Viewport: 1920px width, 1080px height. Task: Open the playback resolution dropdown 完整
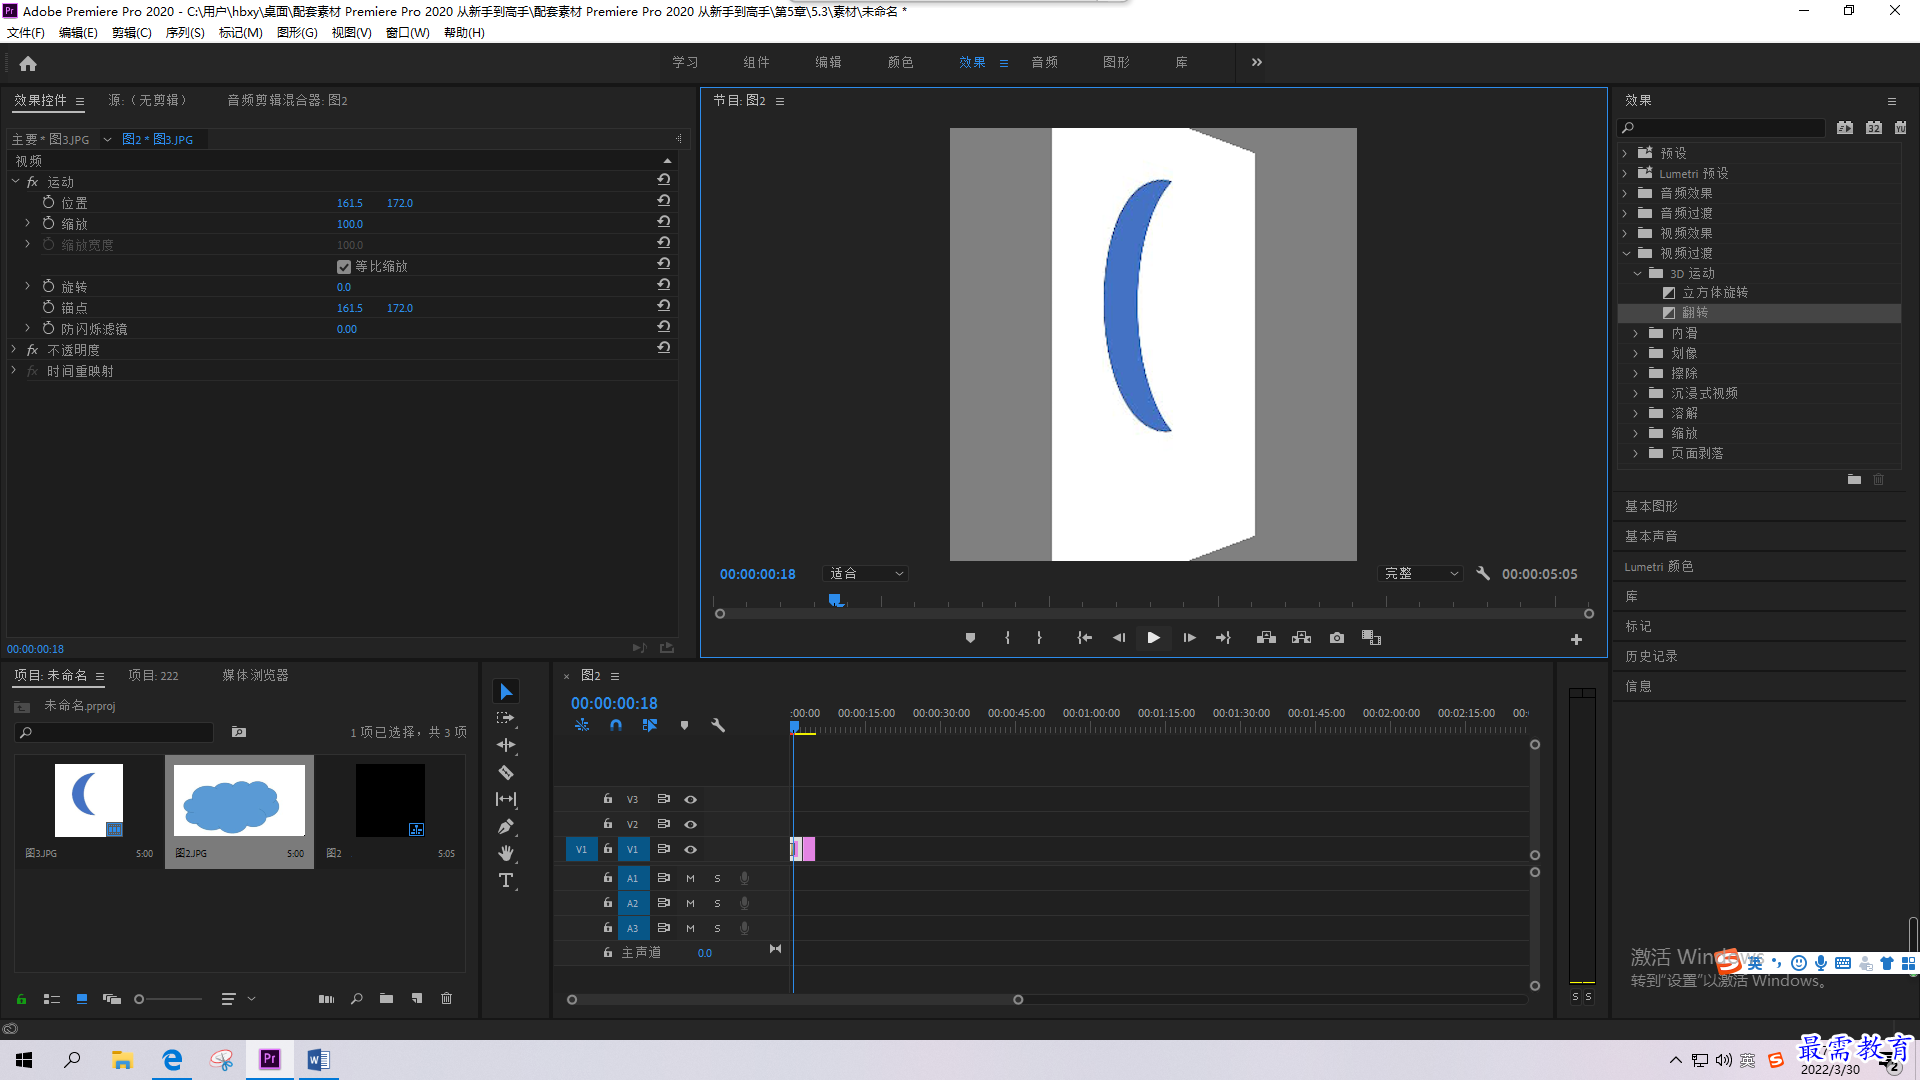(x=1421, y=574)
